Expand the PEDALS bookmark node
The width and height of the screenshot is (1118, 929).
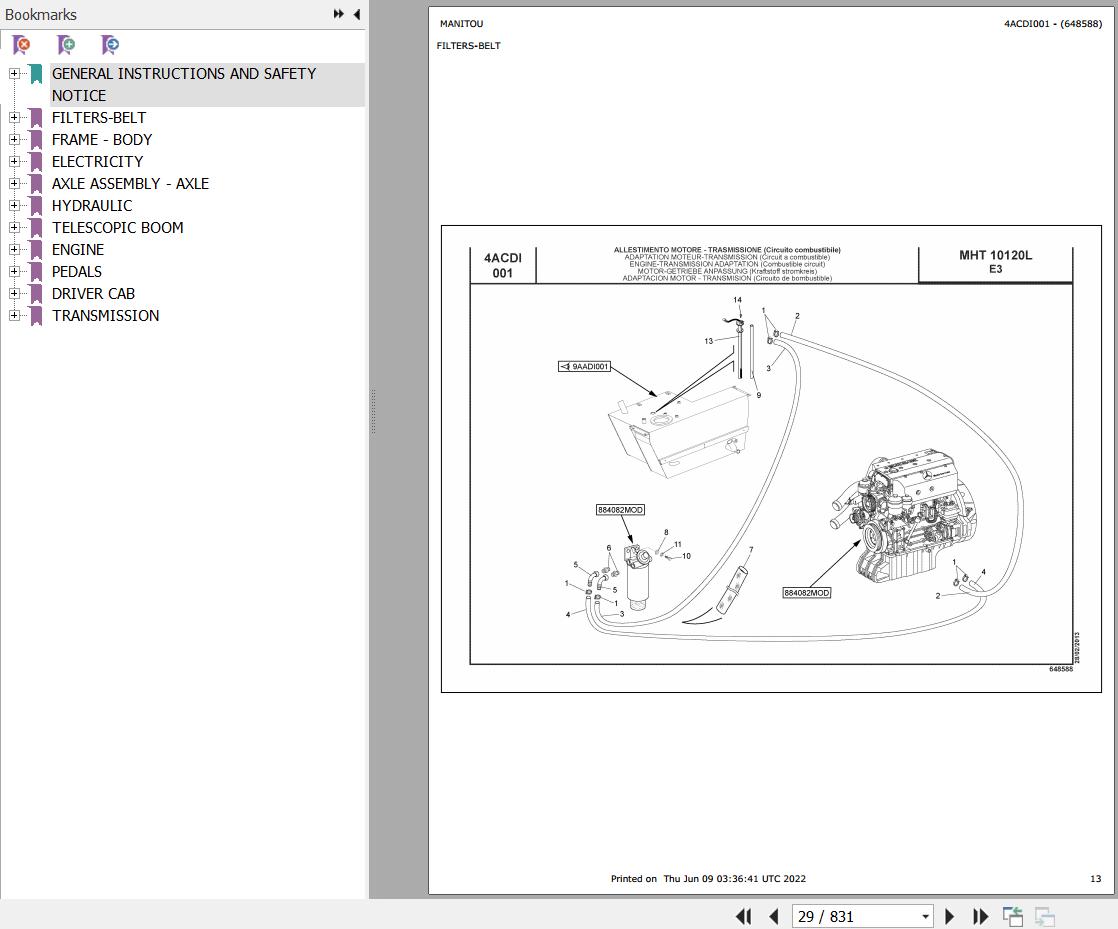[14, 272]
